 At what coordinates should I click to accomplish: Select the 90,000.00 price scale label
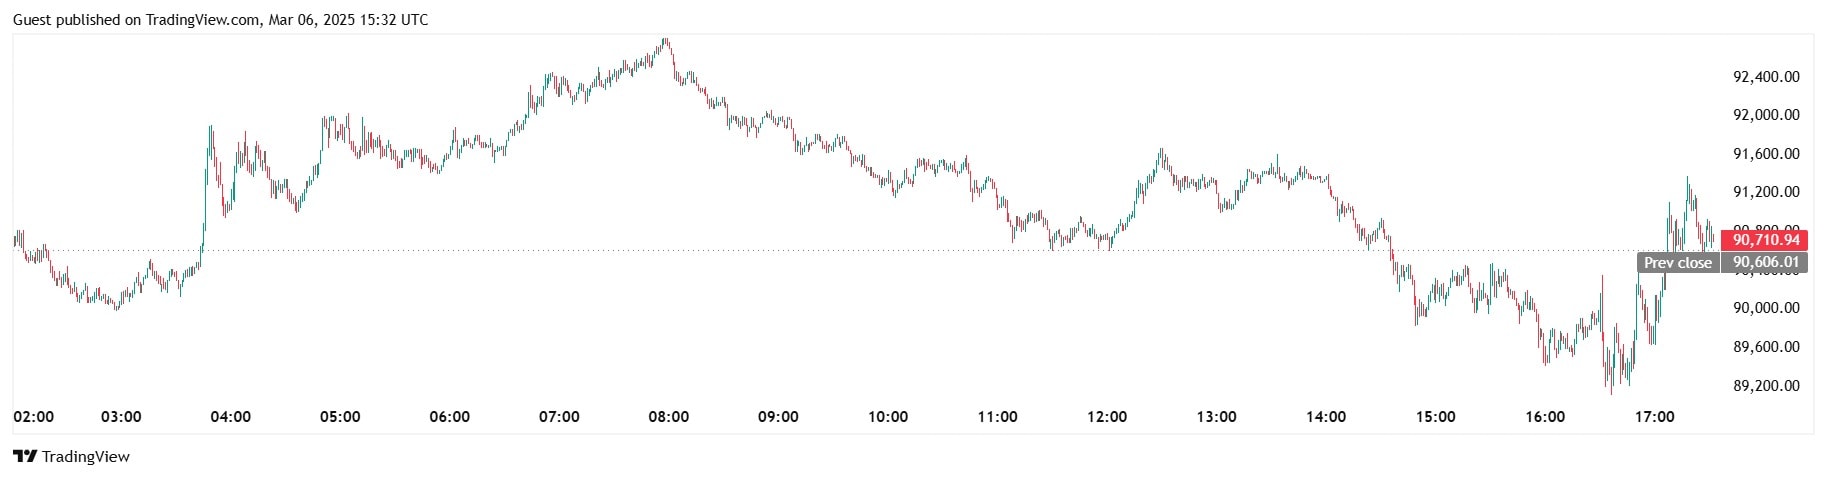click(1766, 308)
